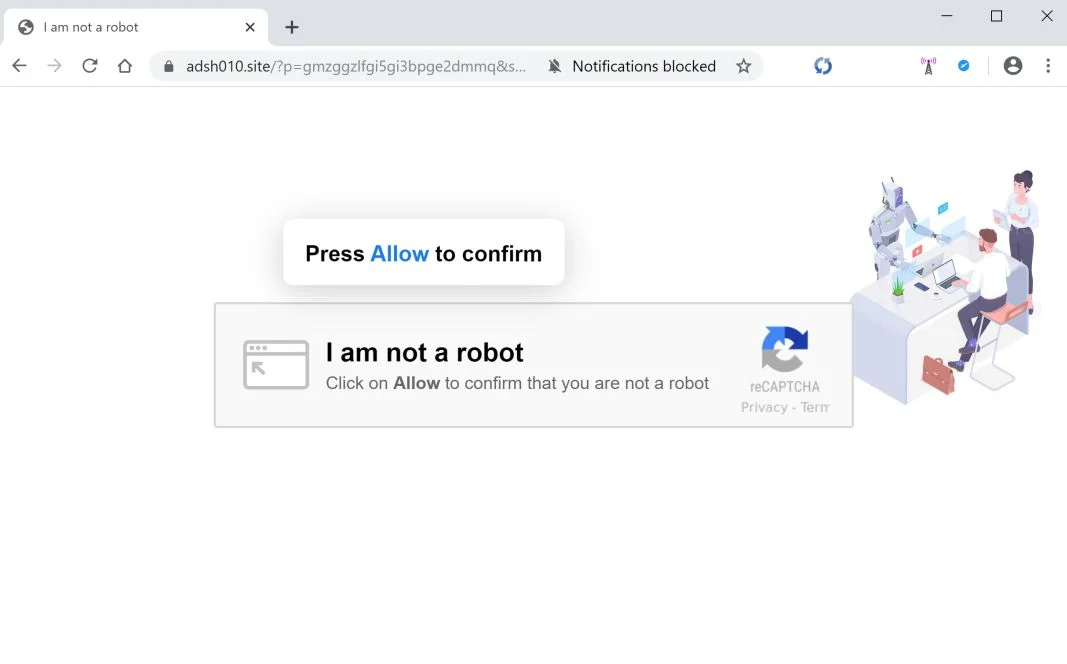Image resolution: width=1067 pixels, height=664 pixels.
Task: Click the notifications blocked bell icon
Action: click(x=555, y=66)
